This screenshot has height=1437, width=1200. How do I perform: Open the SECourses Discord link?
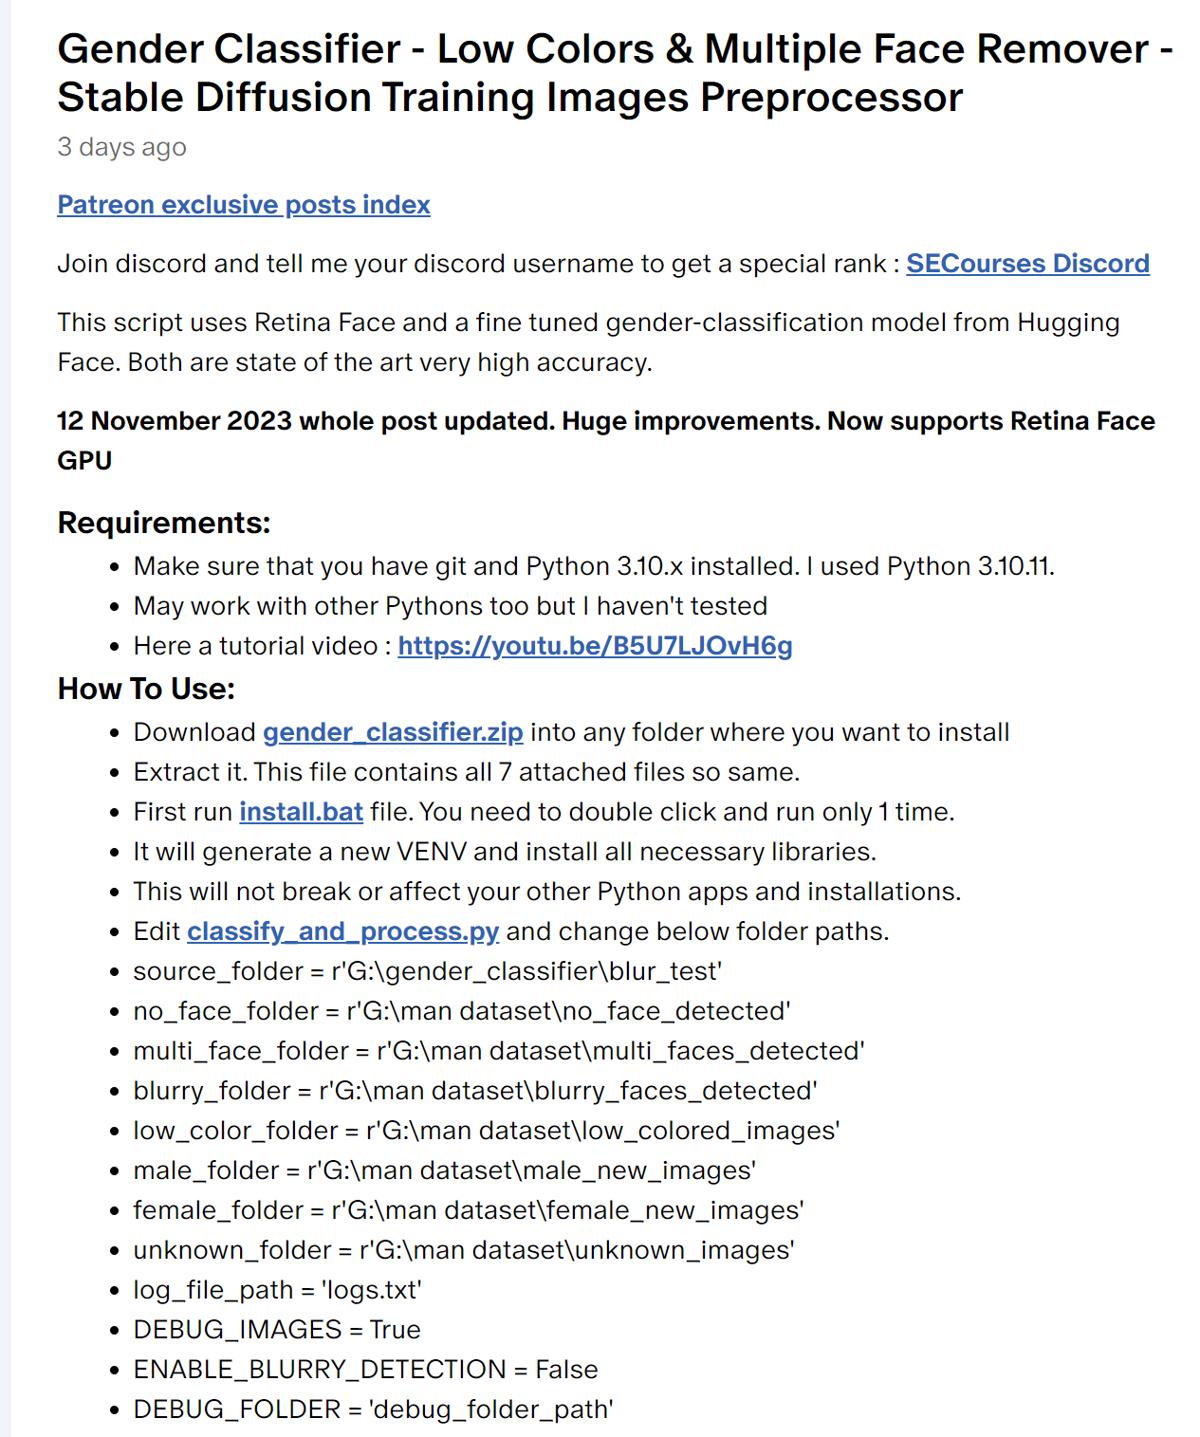pos(1028,264)
